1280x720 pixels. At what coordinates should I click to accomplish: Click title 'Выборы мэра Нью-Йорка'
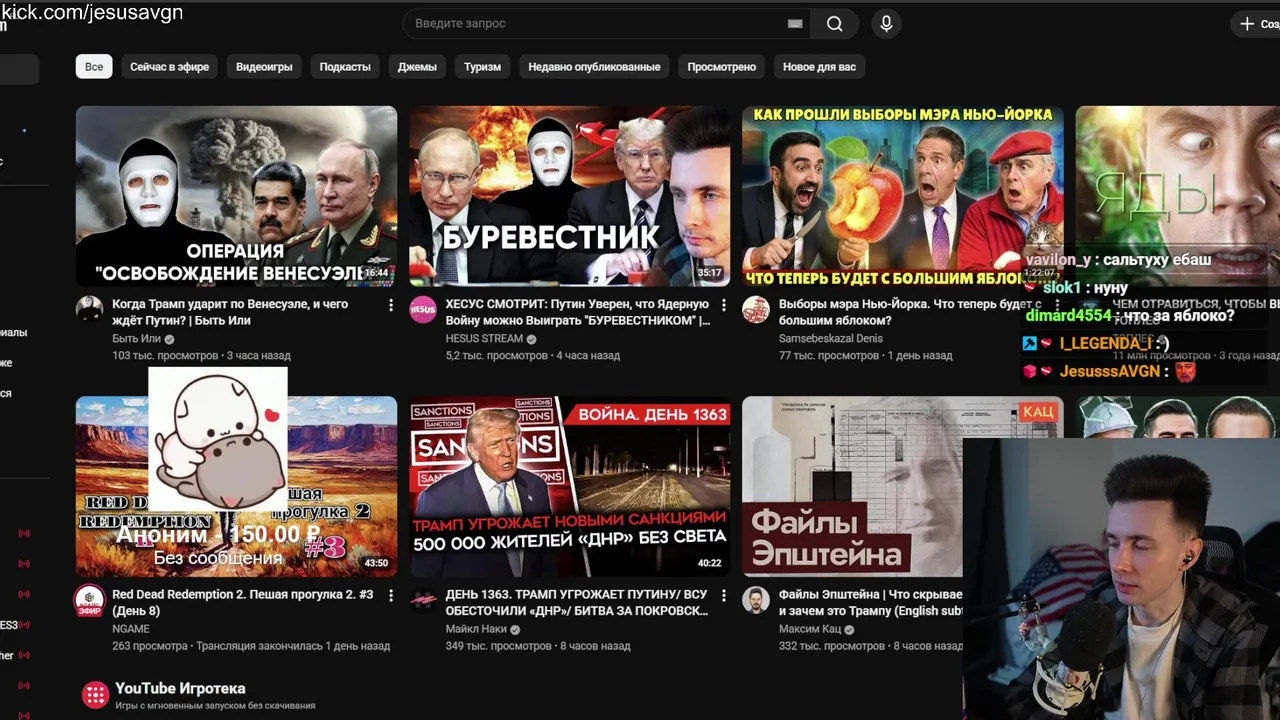pos(910,312)
